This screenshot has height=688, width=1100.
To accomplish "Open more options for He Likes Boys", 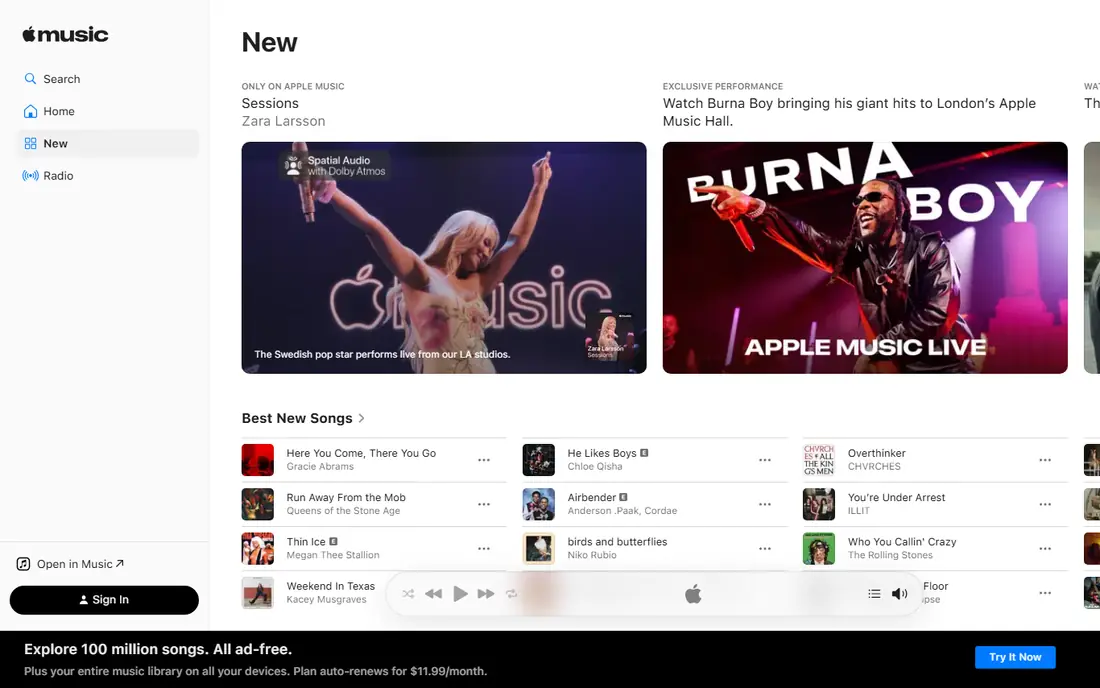I will (765, 460).
